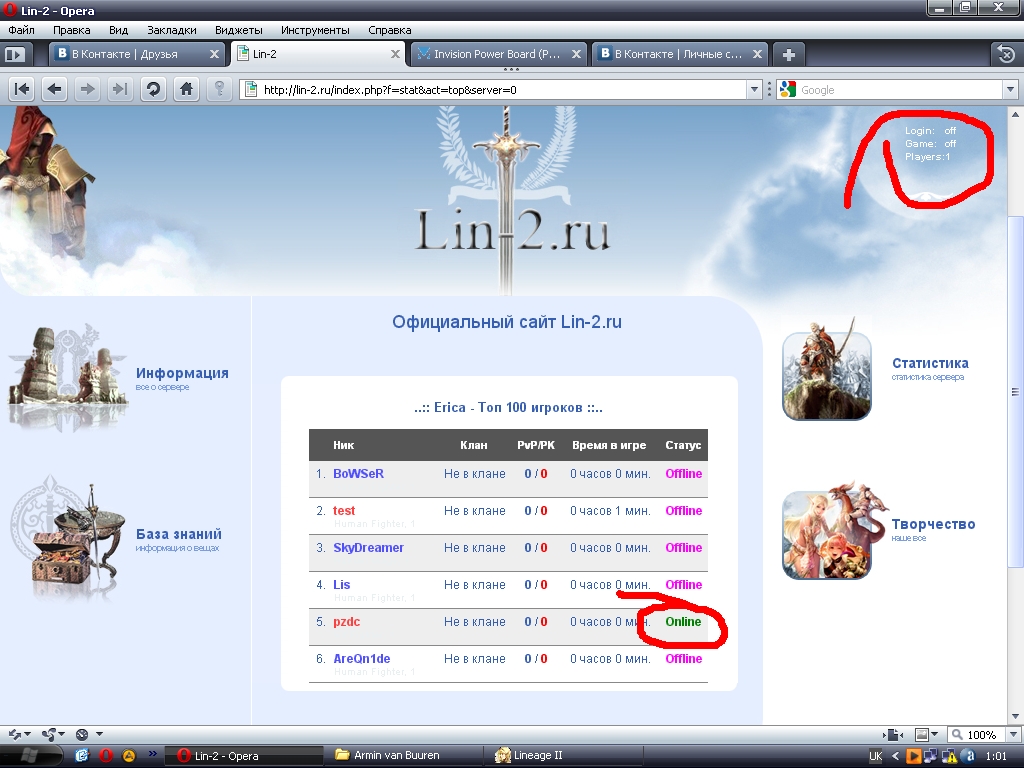The image size is (1024, 768).
Task: Open the Справка menu
Action: point(389,30)
